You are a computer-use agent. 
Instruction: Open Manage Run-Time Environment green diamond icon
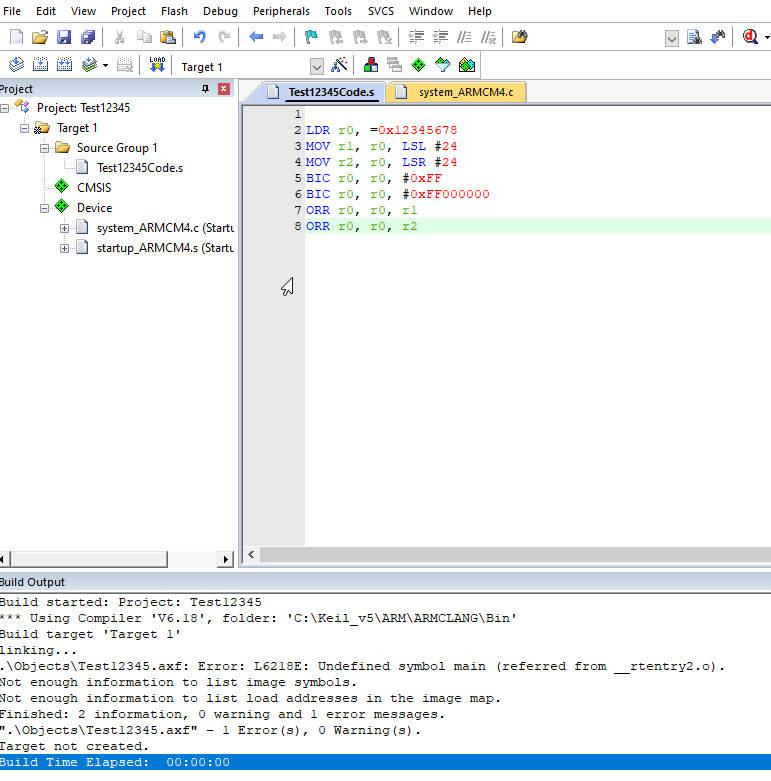click(x=418, y=66)
